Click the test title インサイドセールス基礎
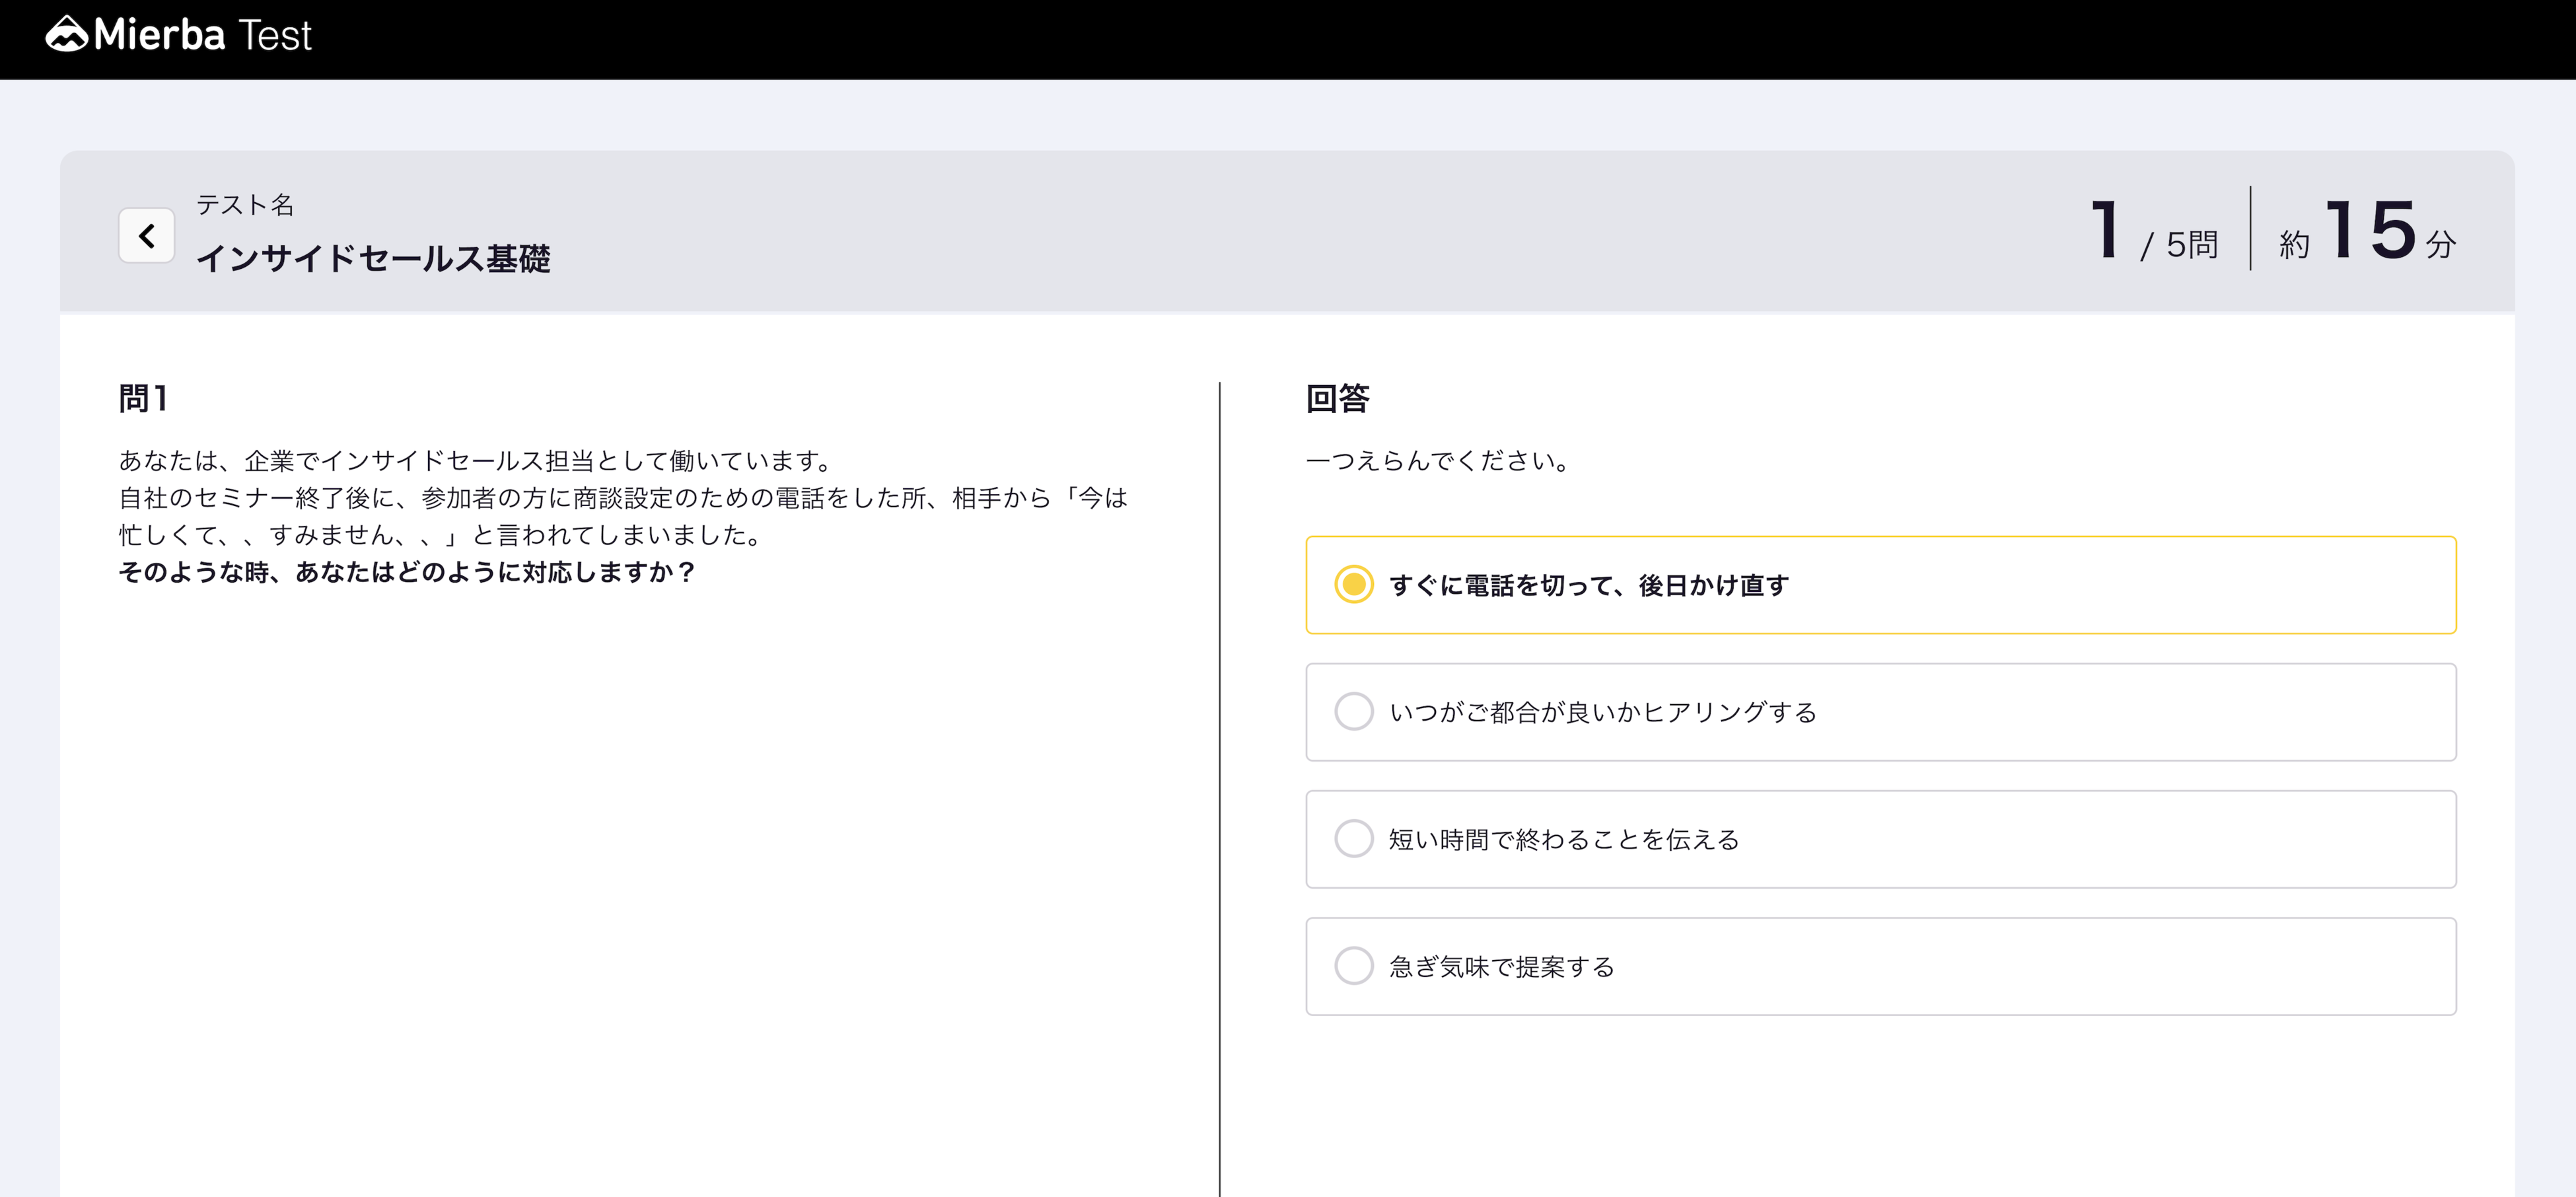The width and height of the screenshot is (2576, 1197). tap(373, 259)
